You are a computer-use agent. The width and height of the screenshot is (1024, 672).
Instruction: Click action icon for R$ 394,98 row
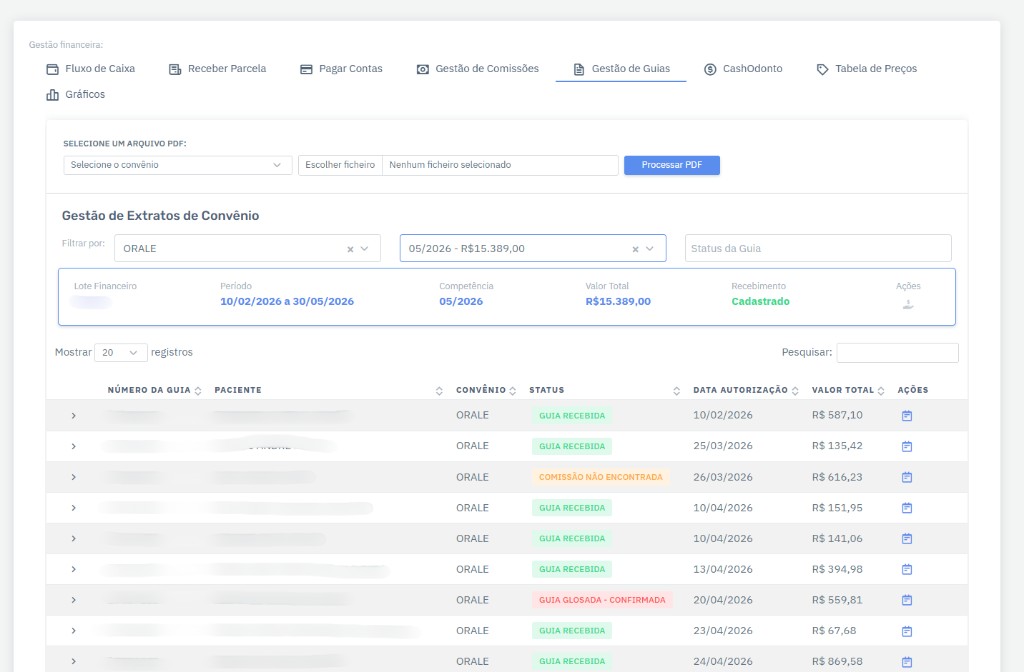[x=907, y=569]
